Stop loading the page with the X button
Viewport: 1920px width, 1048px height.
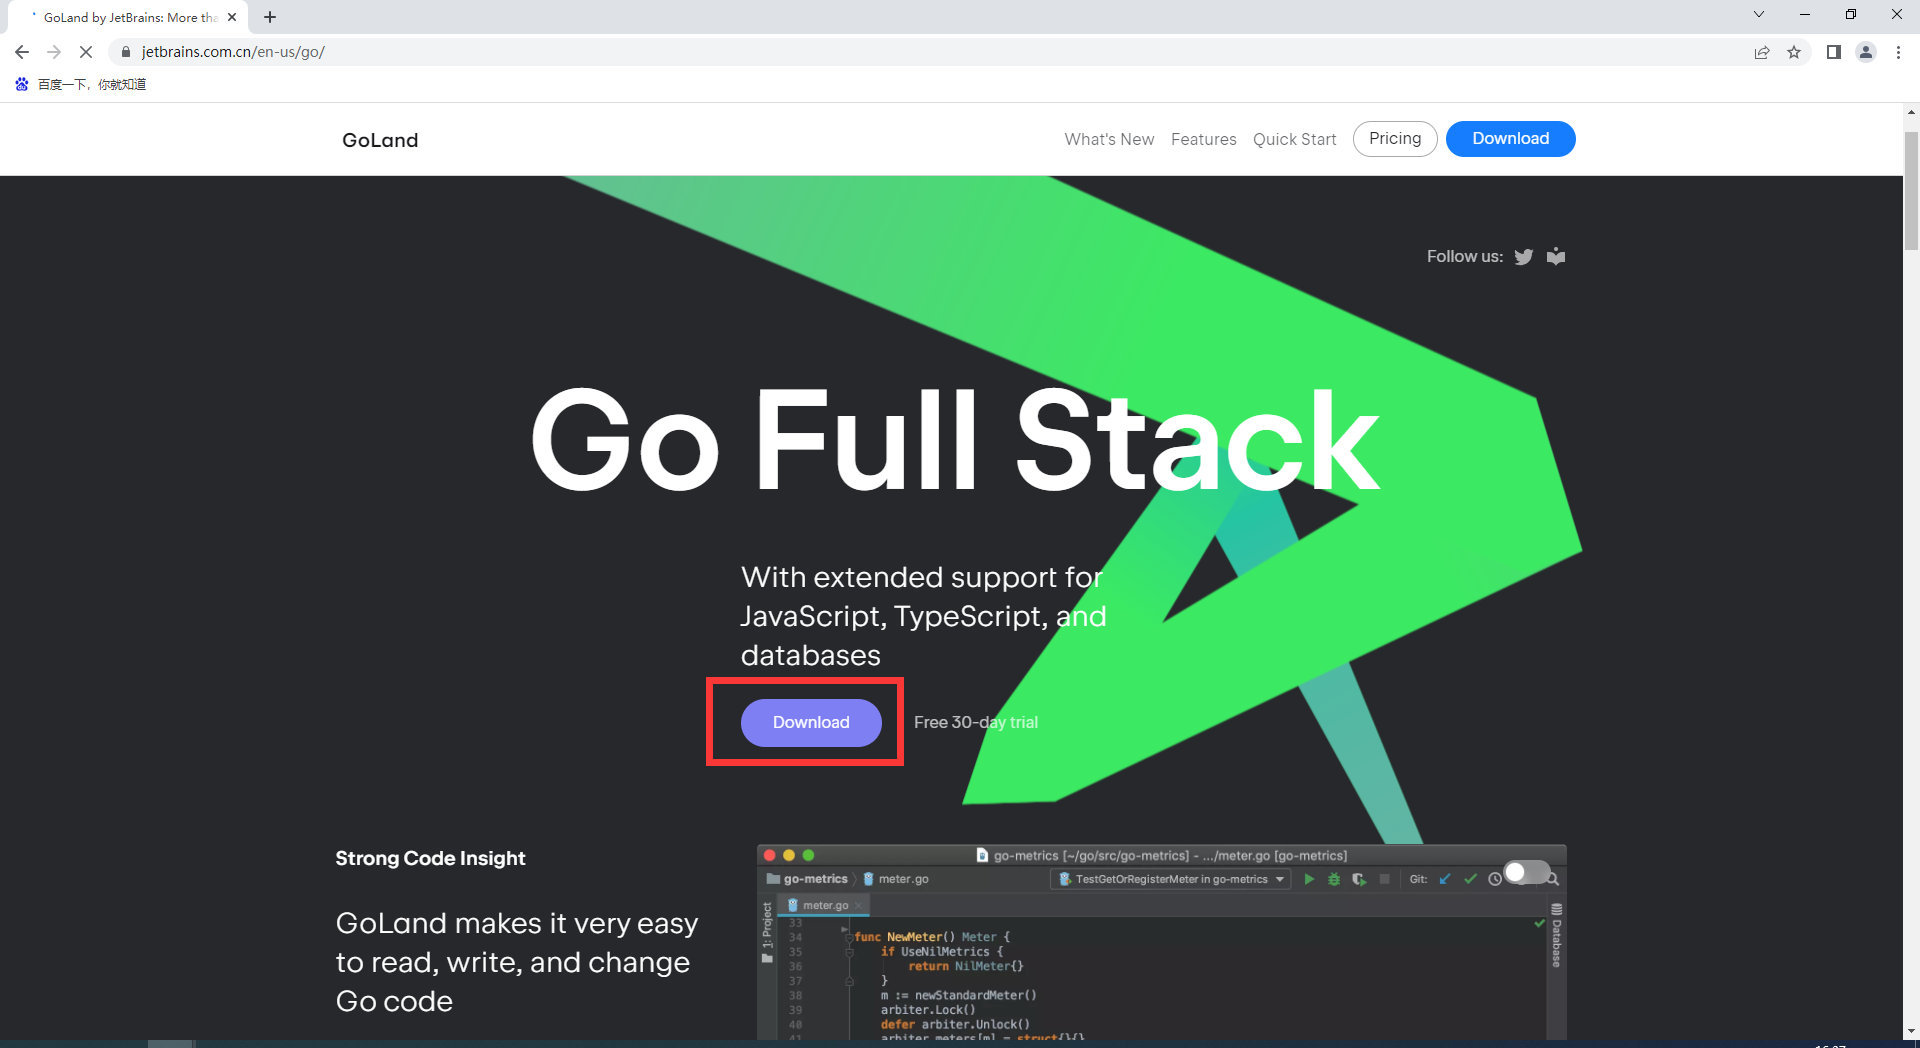point(86,52)
